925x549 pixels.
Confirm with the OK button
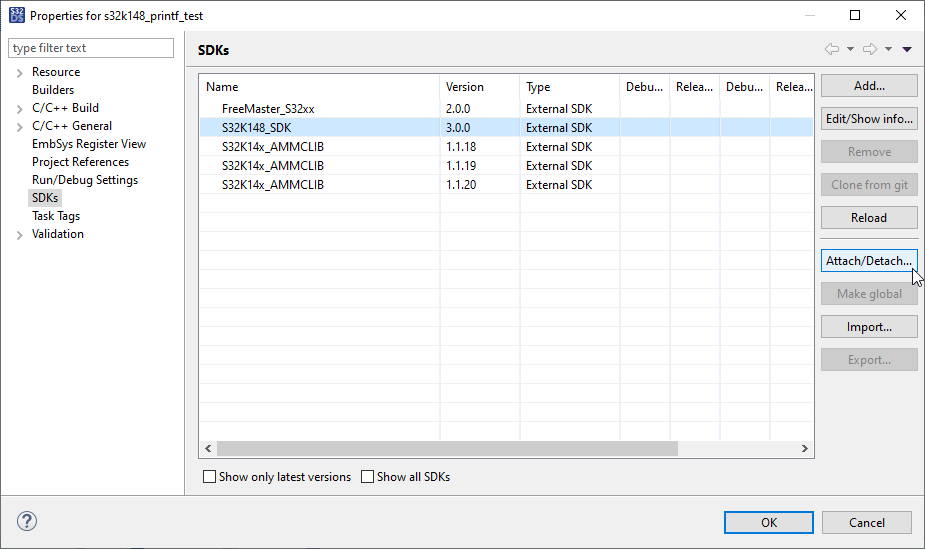click(769, 522)
